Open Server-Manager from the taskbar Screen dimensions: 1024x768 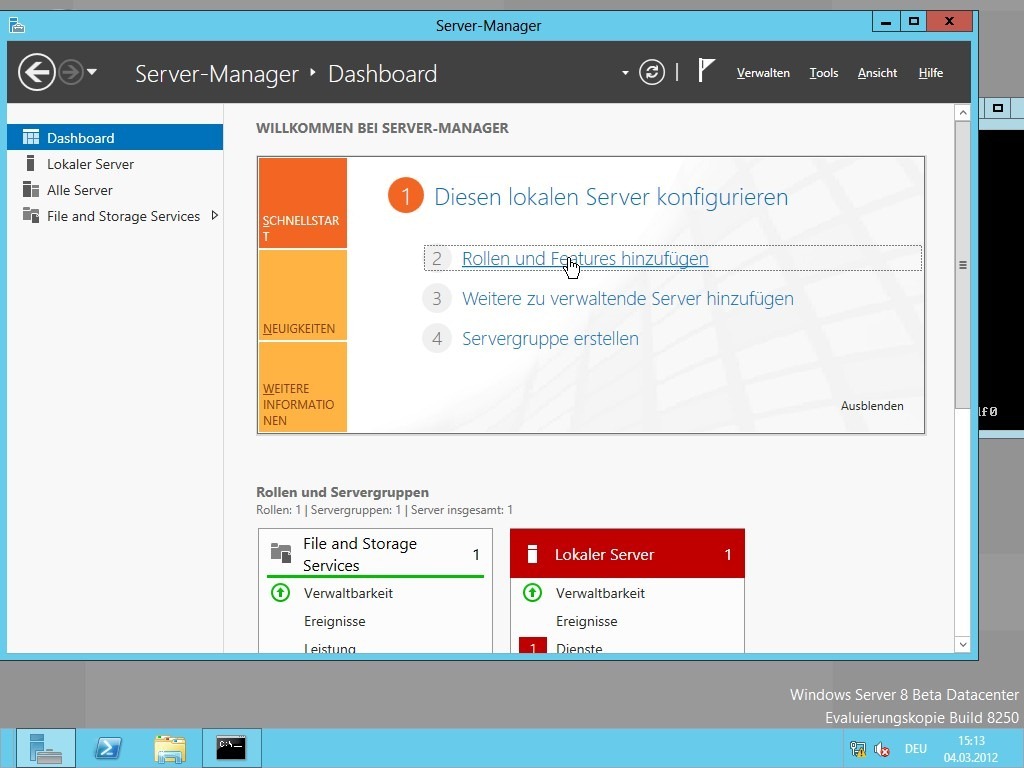coord(46,748)
